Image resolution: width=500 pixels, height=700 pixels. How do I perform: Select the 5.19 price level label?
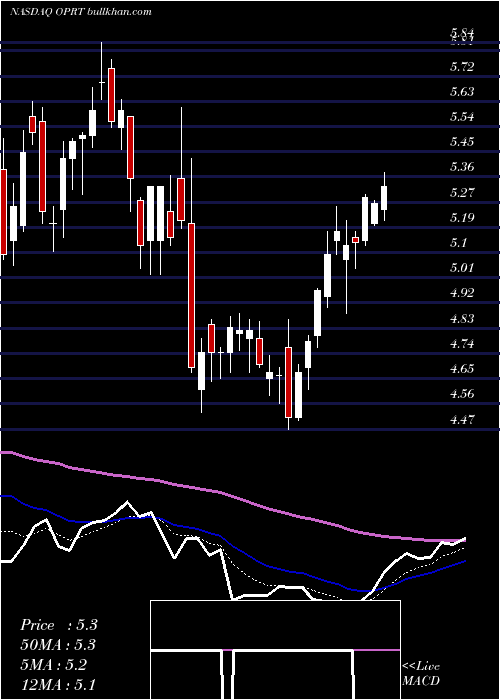click(462, 218)
